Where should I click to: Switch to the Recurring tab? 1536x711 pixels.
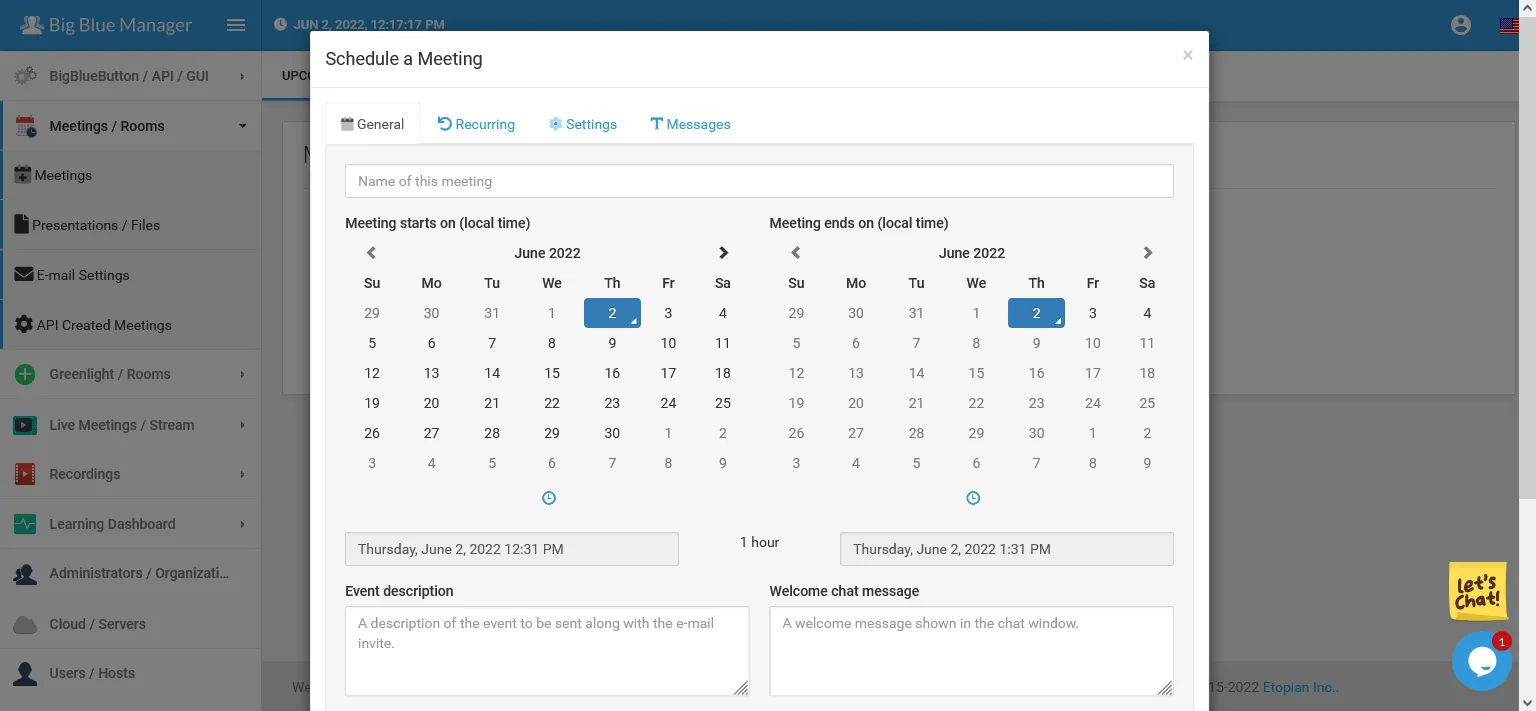click(476, 124)
